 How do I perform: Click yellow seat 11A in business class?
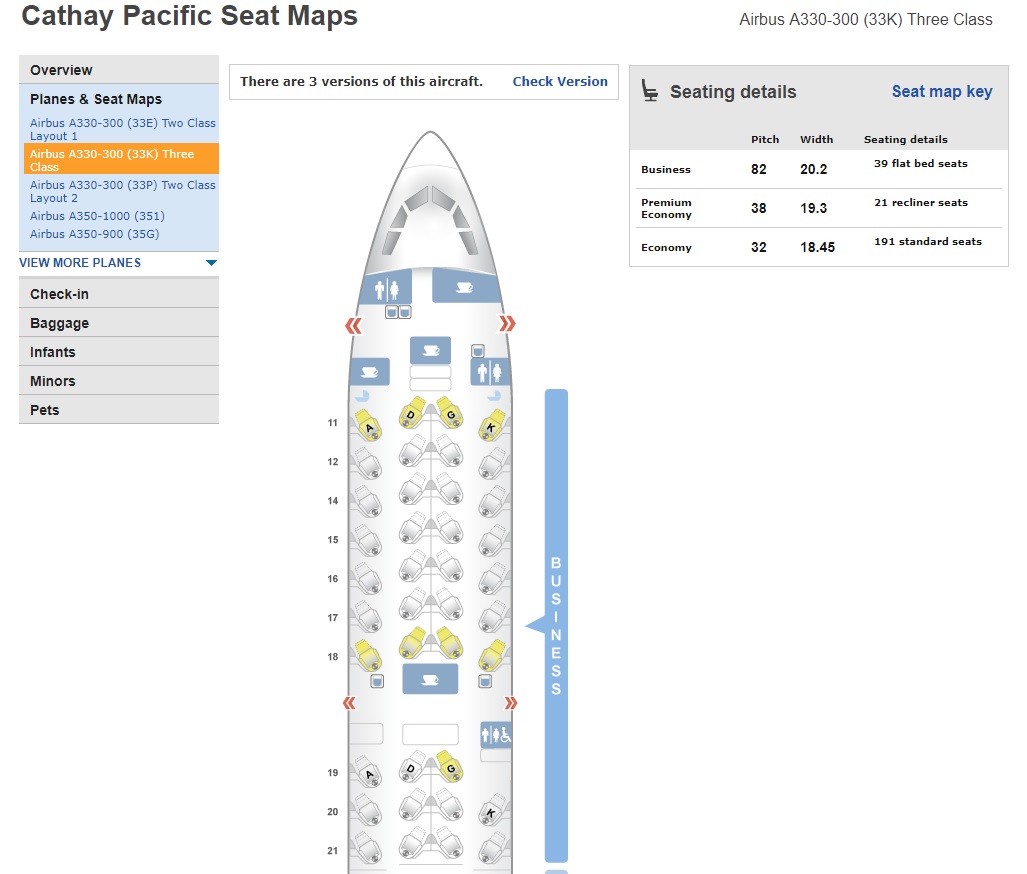368,425
